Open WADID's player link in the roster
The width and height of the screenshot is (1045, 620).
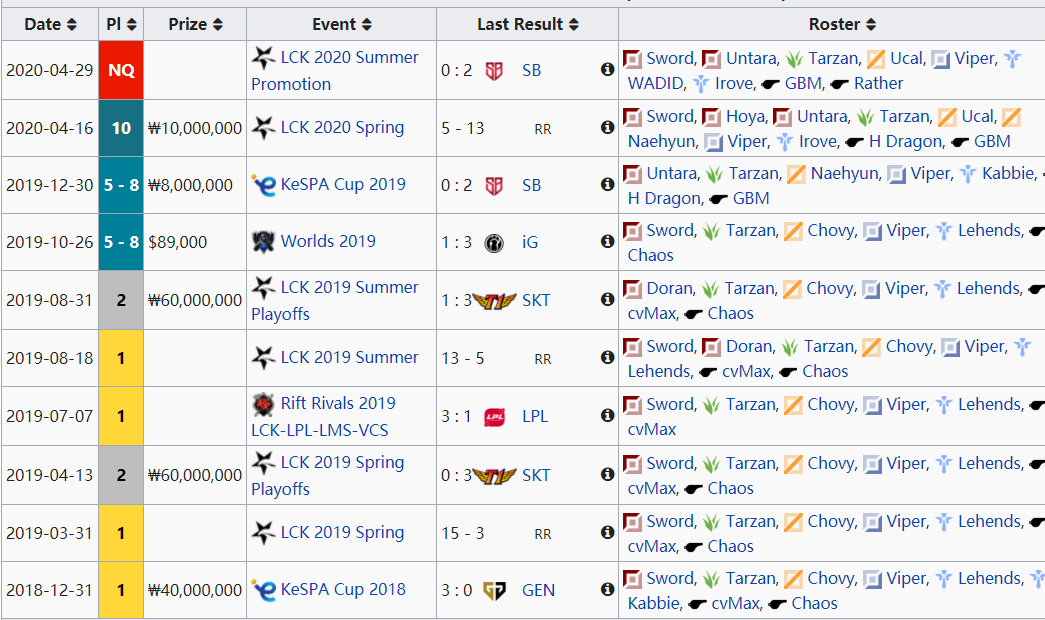[x=656, y=84]
